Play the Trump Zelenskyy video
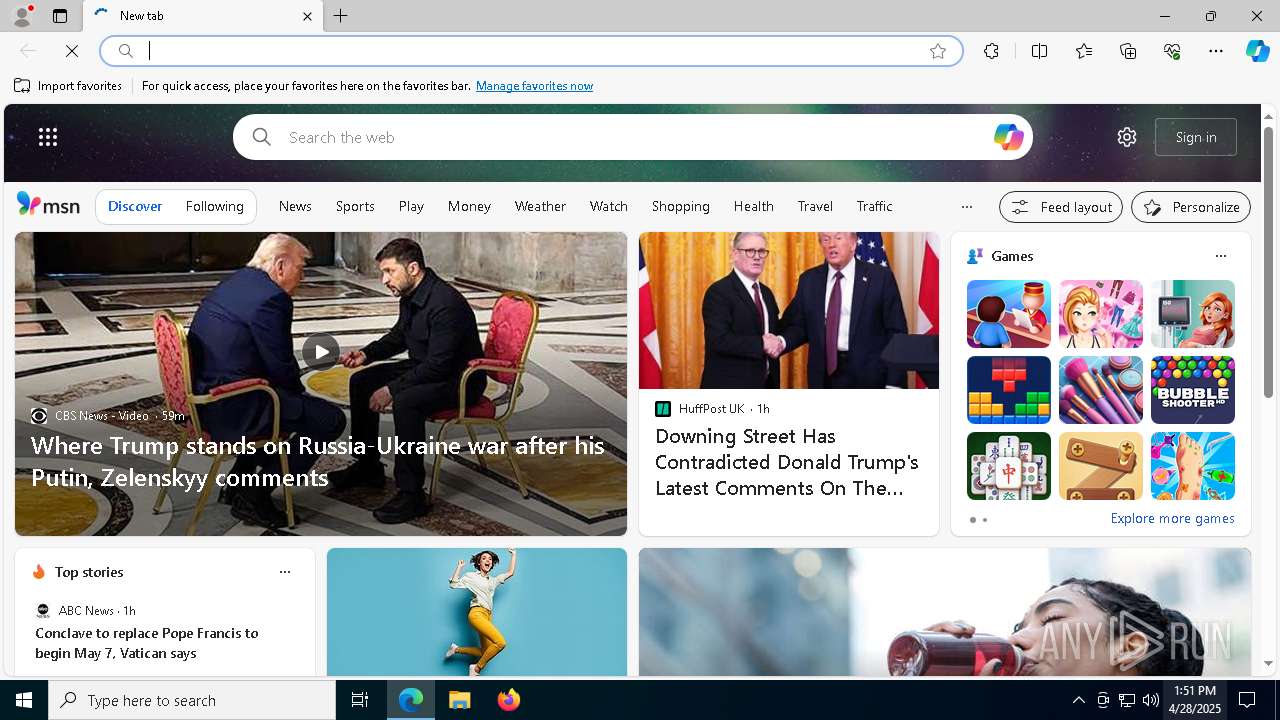Viewport: 1280px width, 720px height. [320, 351]
